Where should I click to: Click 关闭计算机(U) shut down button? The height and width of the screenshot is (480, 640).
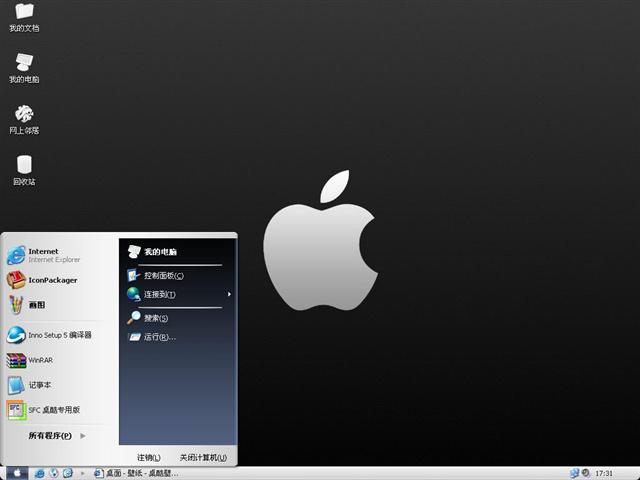203,457
